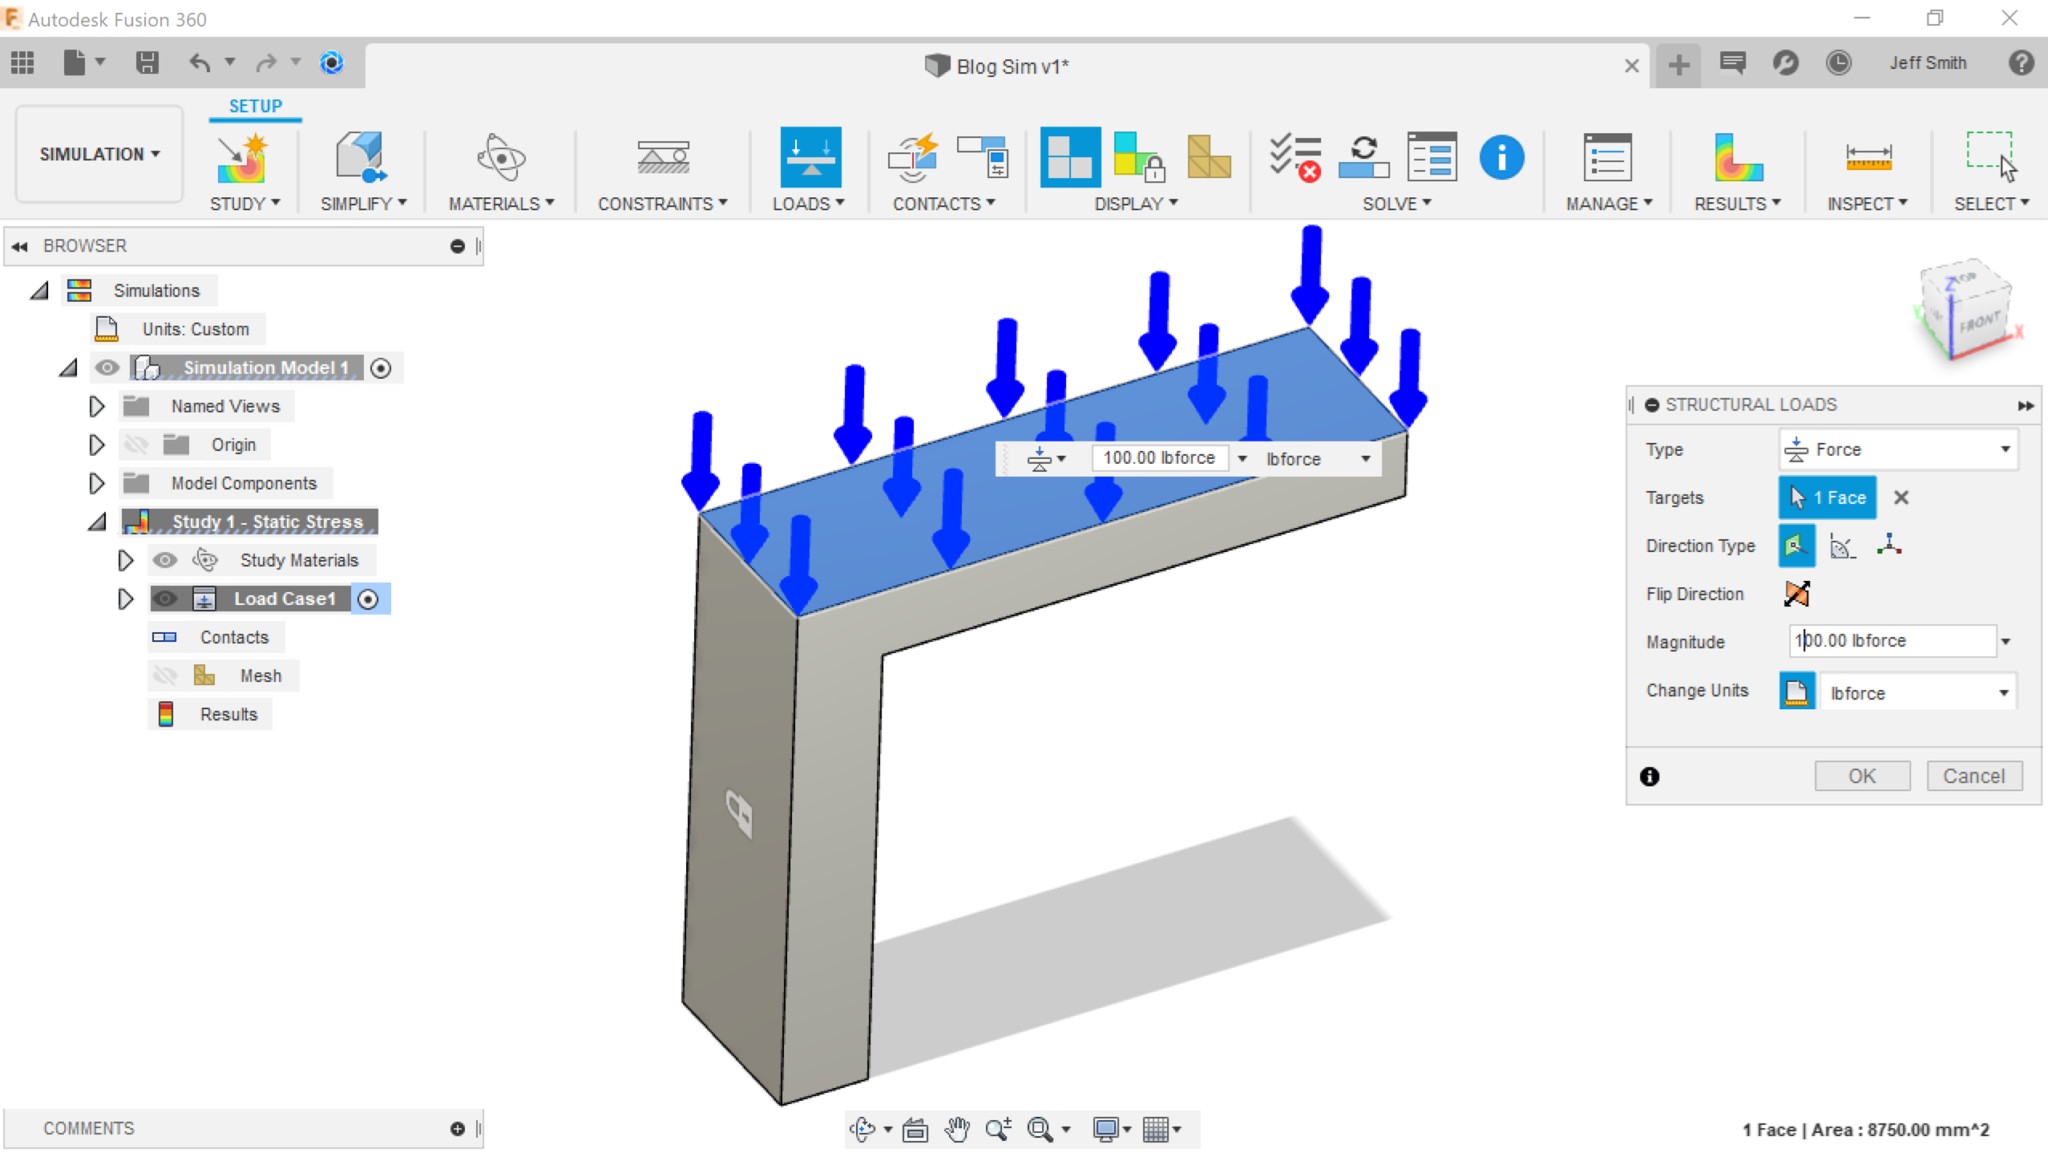Expand the Model Components folder
The height and width of the screenshot is (1153, 2048).
click(x=96, y=484)
